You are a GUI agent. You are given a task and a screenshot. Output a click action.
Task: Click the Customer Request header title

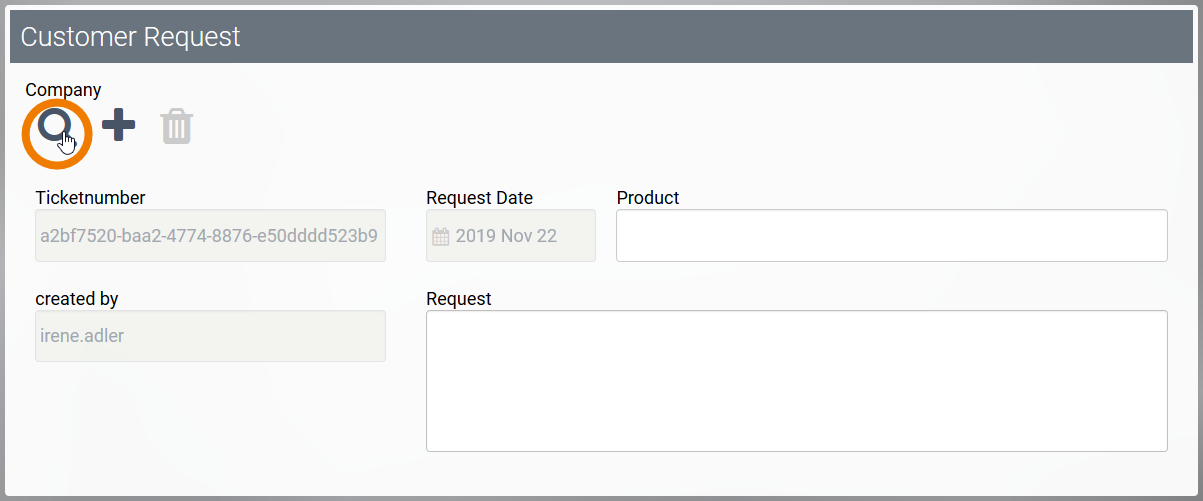click(x=130, y=37)
